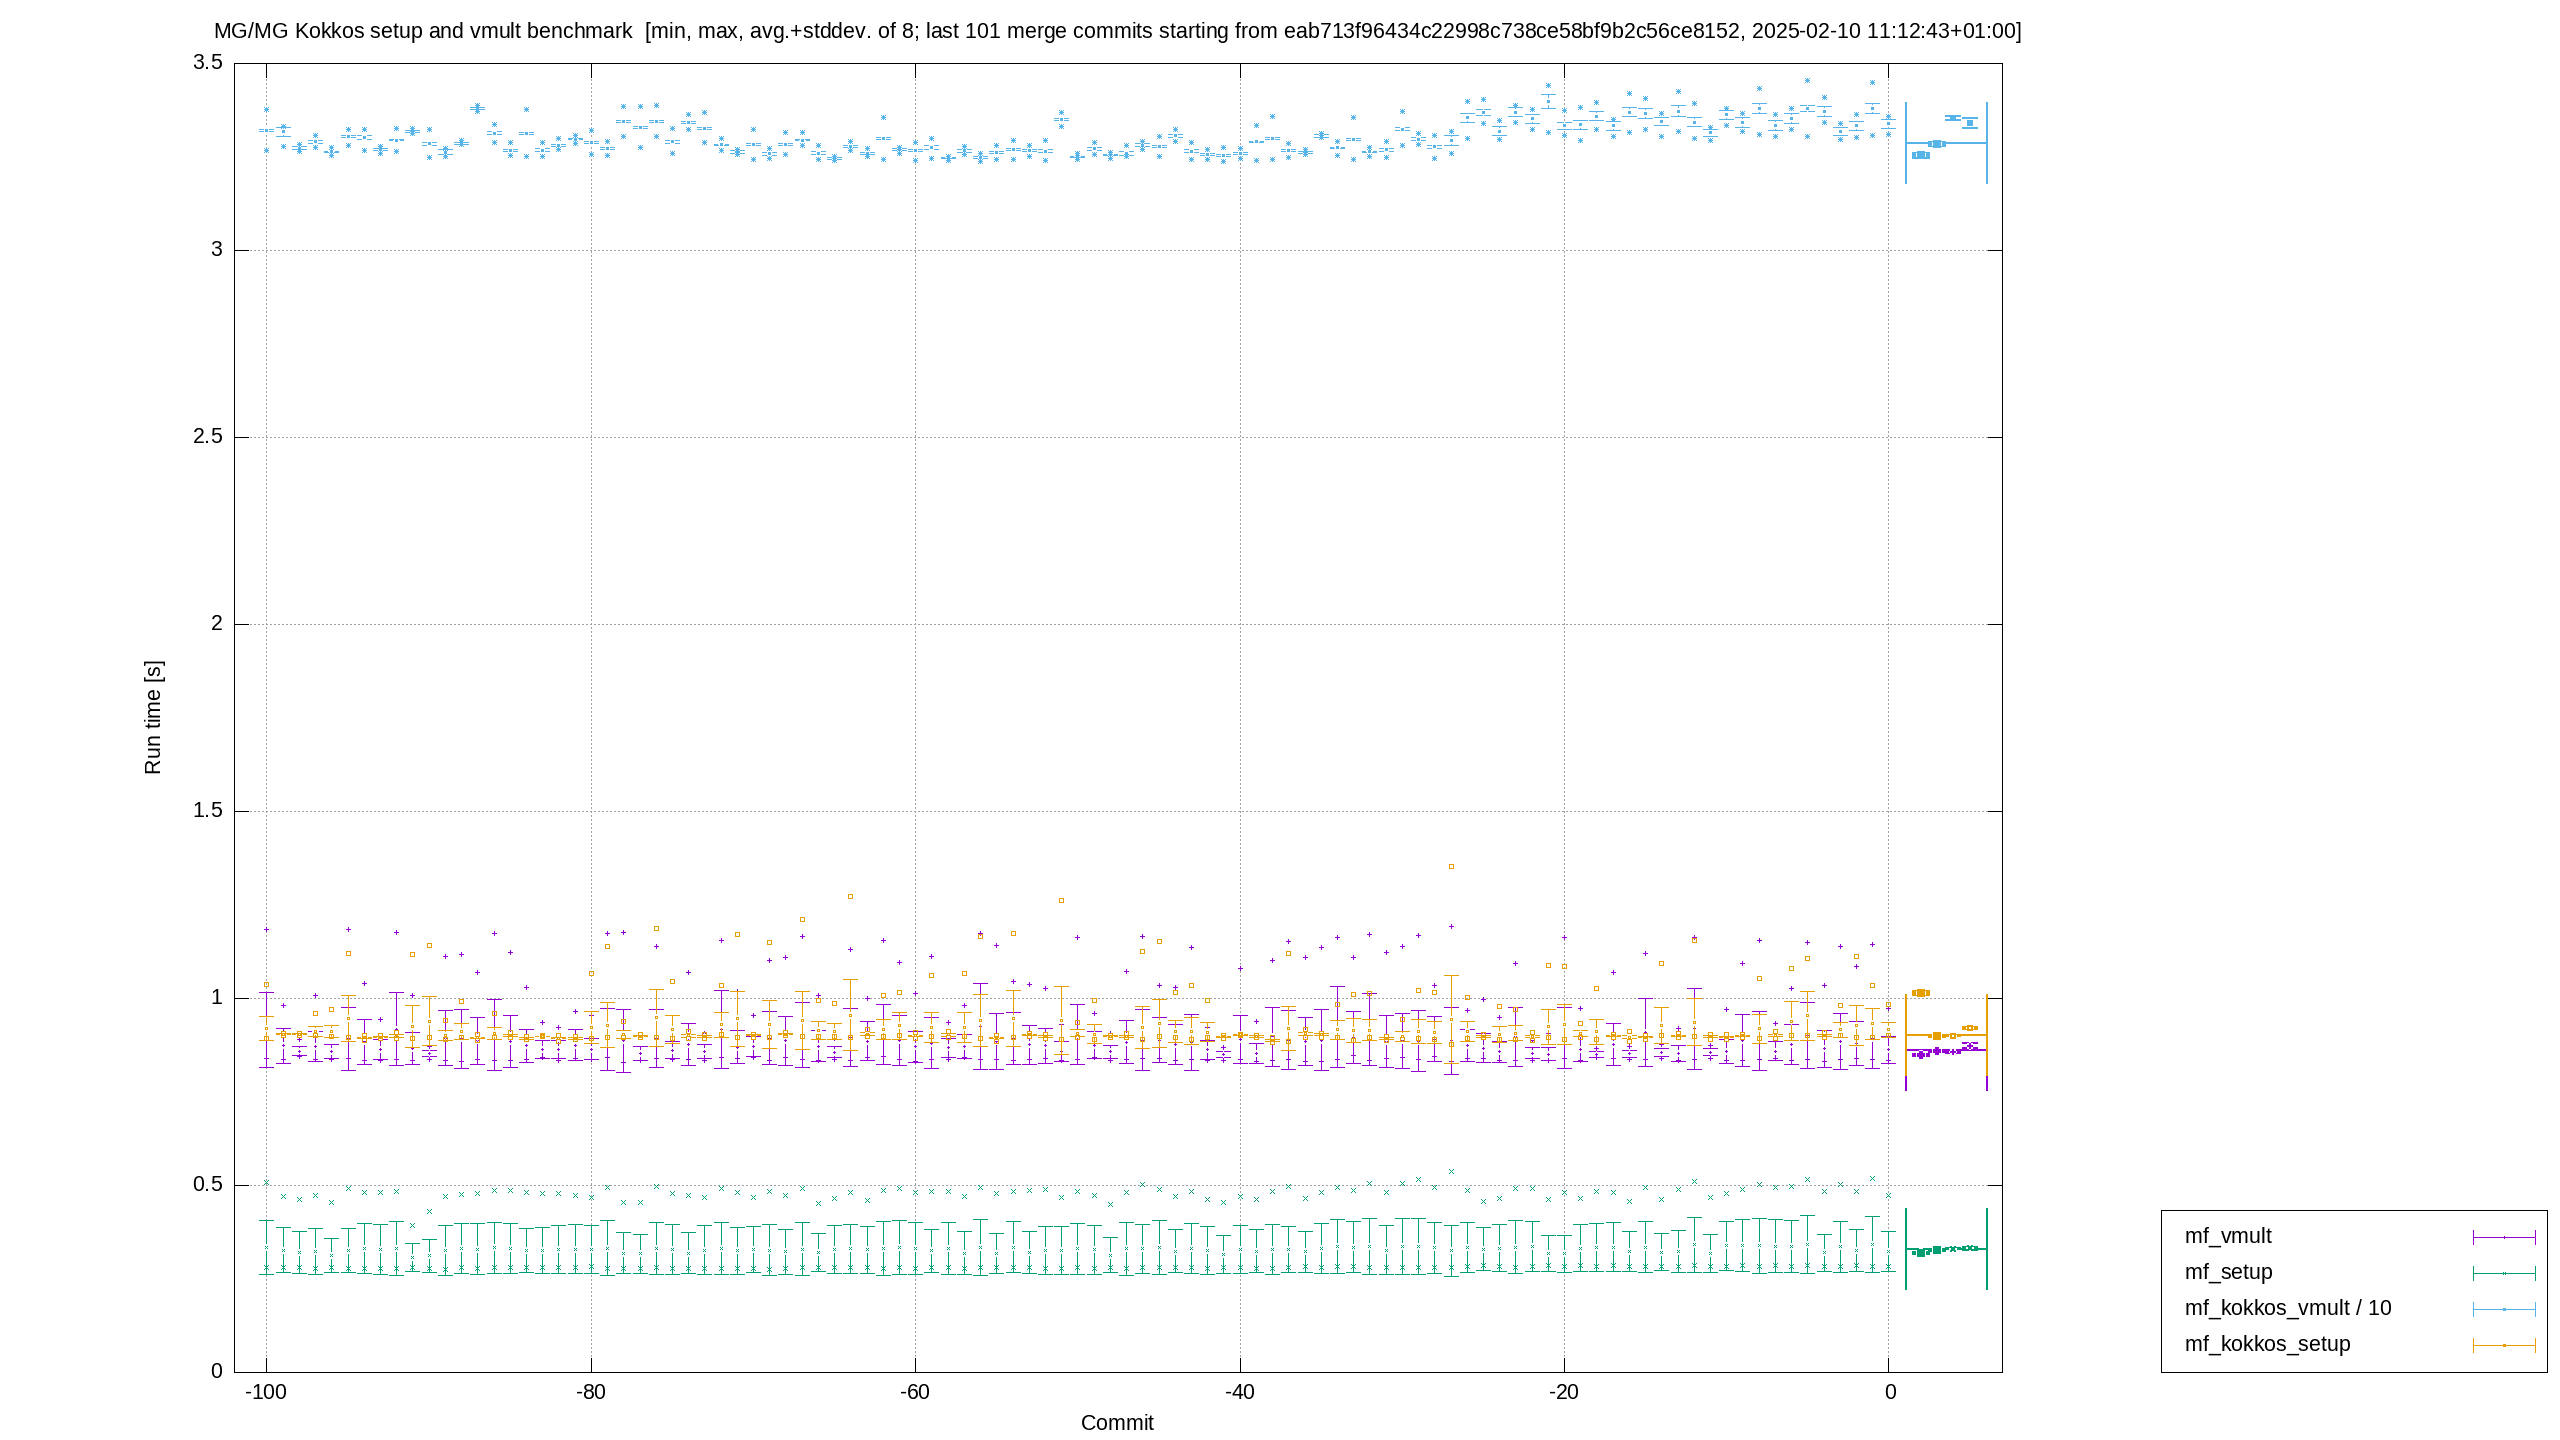Click the mf_vmult legend label
The image size is (2560, 1440).
[x=2227, y=1236]
